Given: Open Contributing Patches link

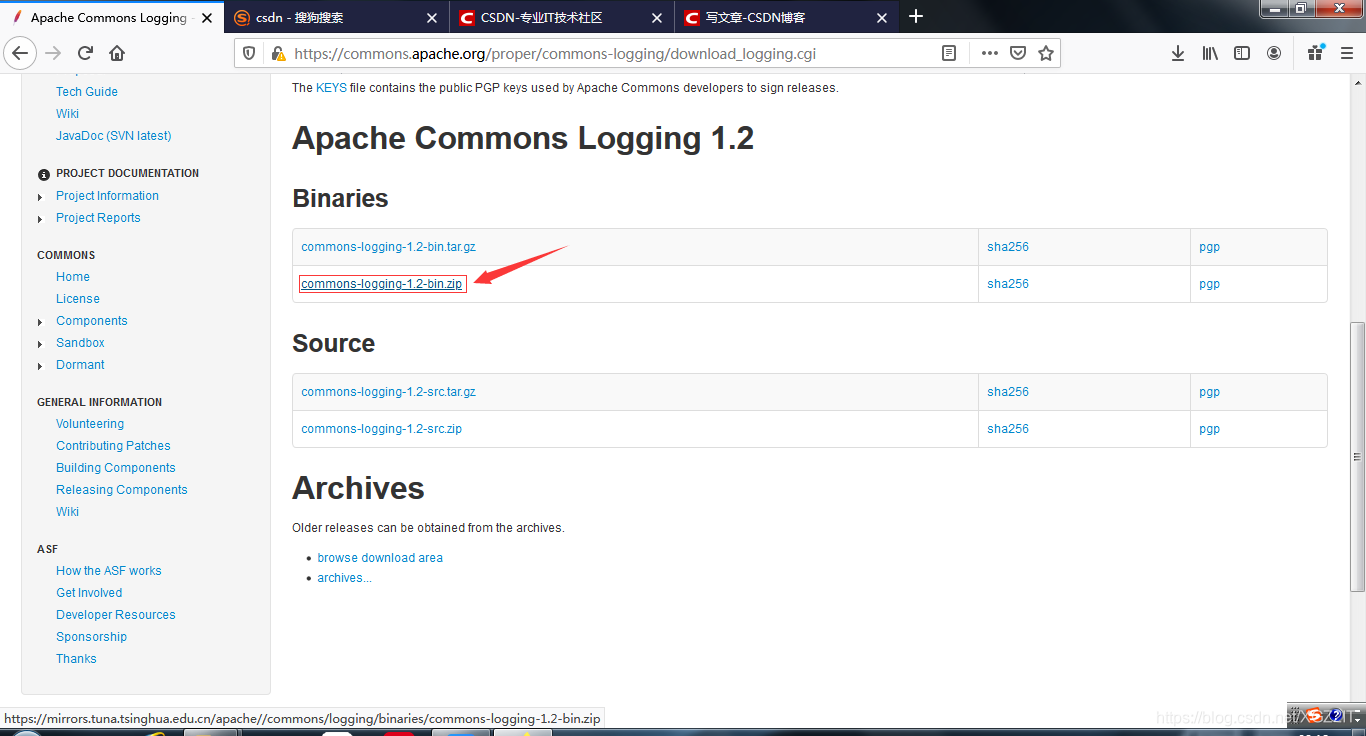Looking at the screenshot, I should point(113,446).
